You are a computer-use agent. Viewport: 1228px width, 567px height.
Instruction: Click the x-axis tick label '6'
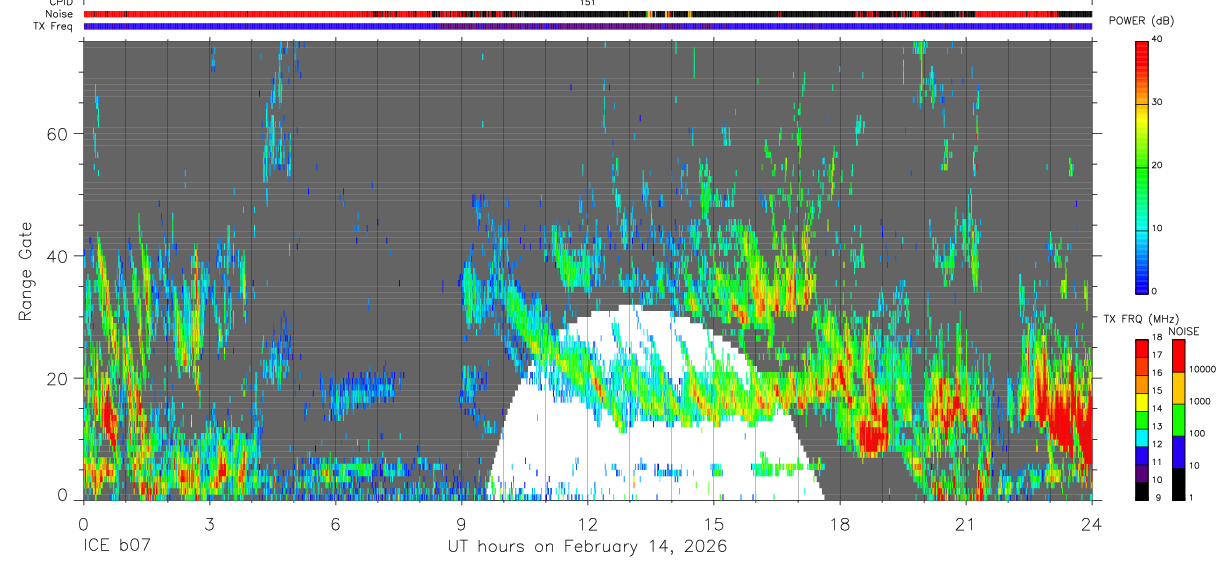(335, 523)
